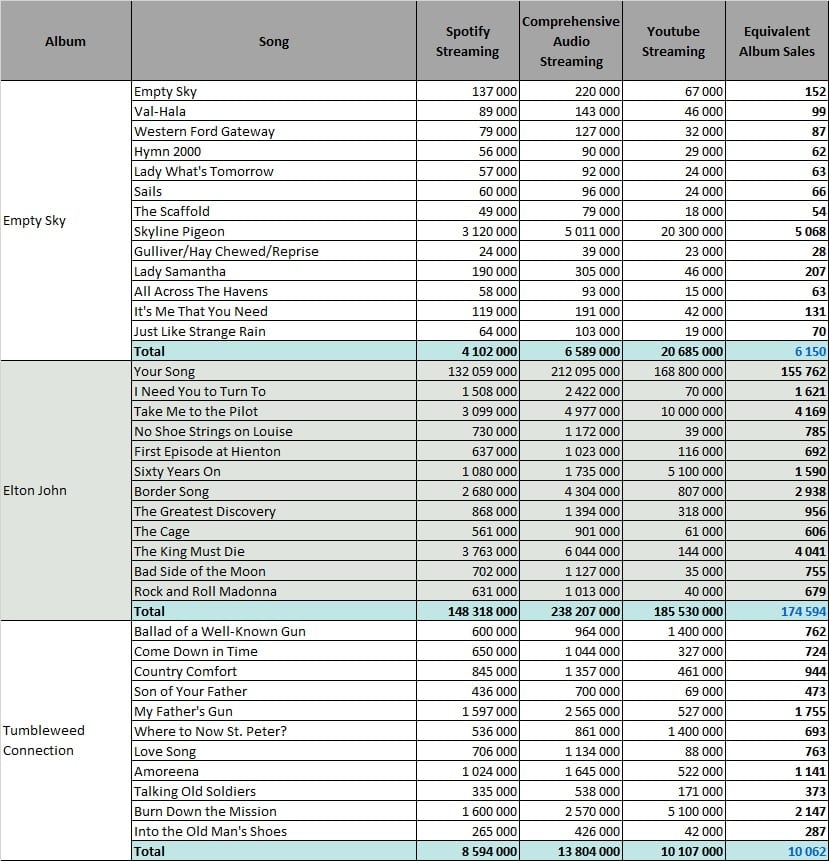Click the Youtube Streaming header cell

[x=674, y=41]
